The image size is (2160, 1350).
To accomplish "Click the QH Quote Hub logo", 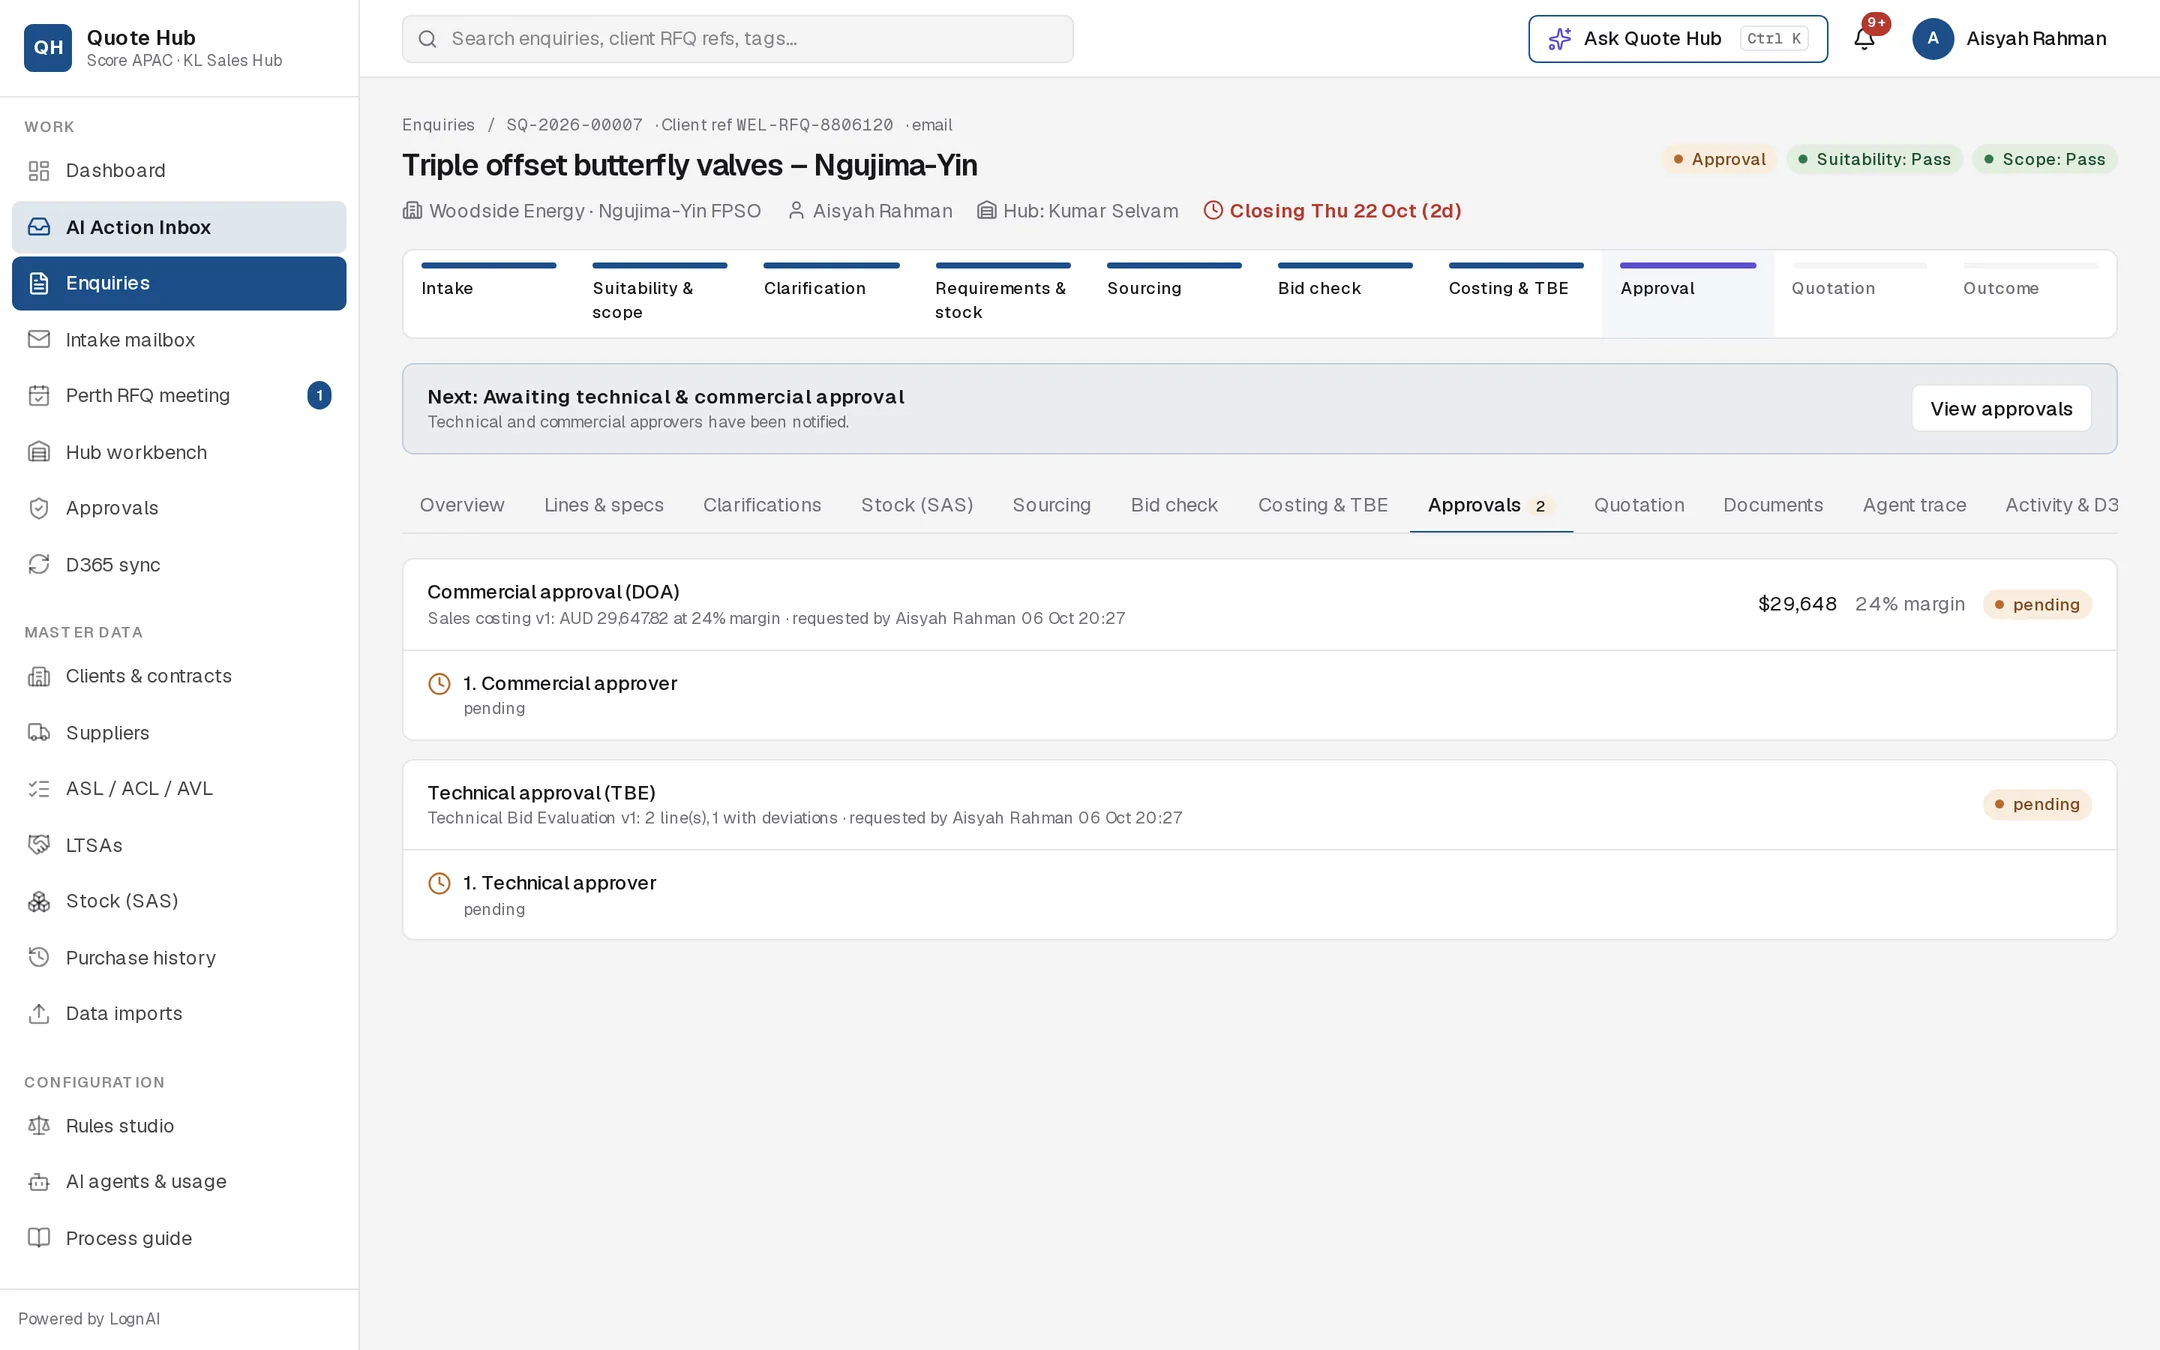I will (x=48, y=48).
